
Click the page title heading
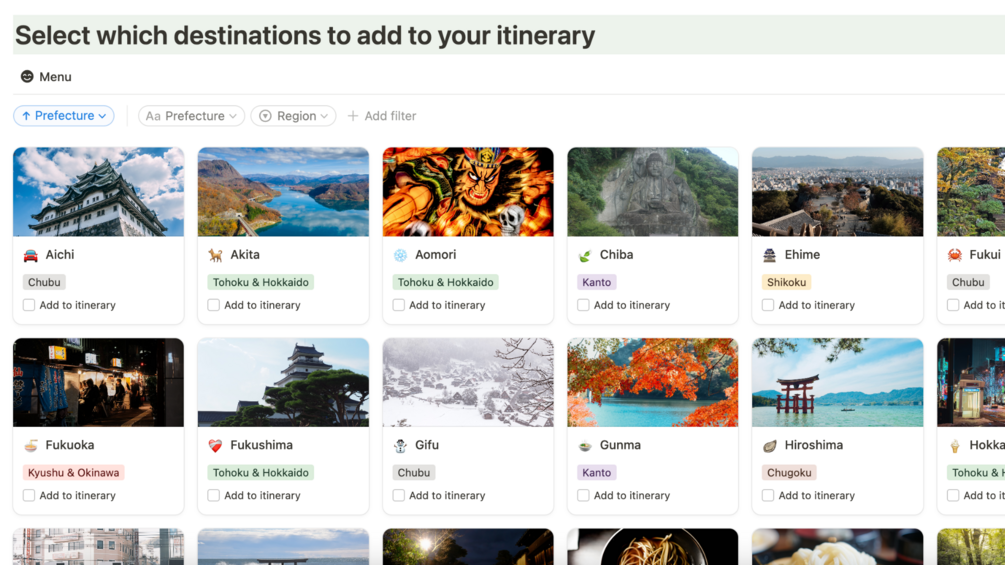tap(305, 35)
